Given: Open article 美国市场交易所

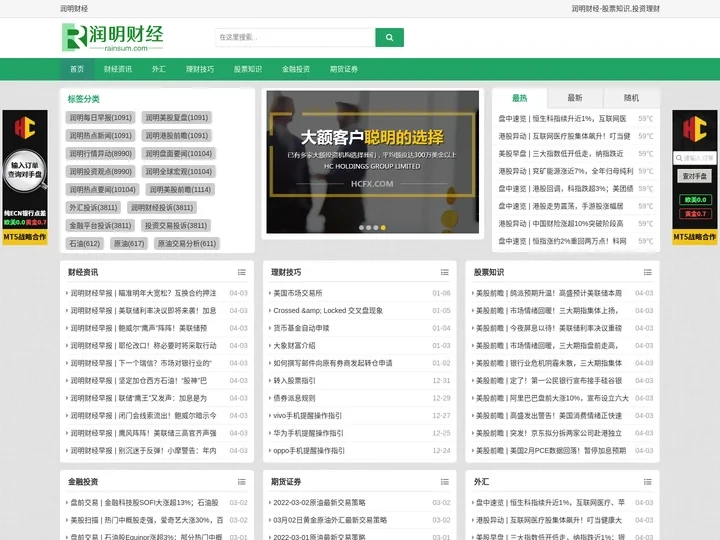Looking at the screenshot, I should click(x=298, y=293).
